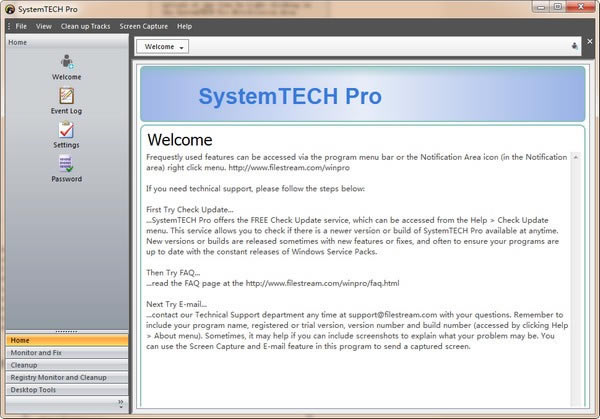Switch to Monitor and Fix section
This screenshot has height=419, width=600.
pos(67,352)
